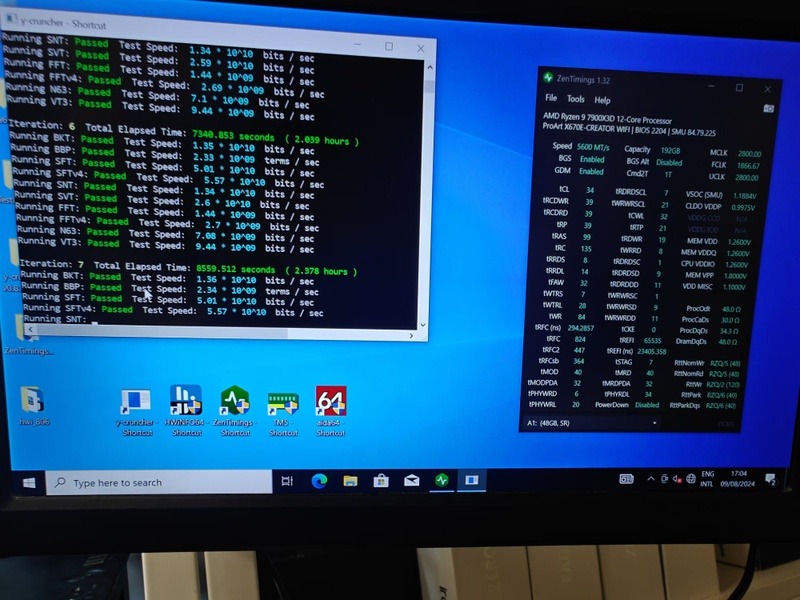Select the aida64 Shortcut desktop icon
The image size is (800, 600).
coord(331,411)
